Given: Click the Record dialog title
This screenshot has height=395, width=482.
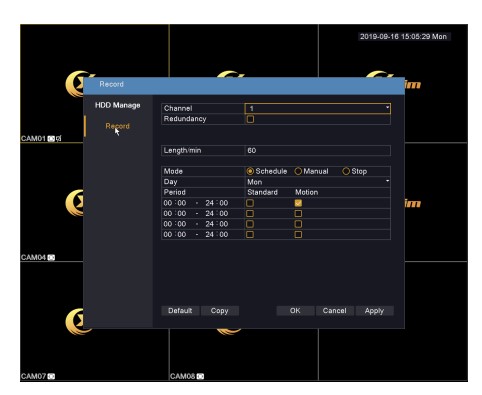Looking at the screenshot, I should point(112,84).
